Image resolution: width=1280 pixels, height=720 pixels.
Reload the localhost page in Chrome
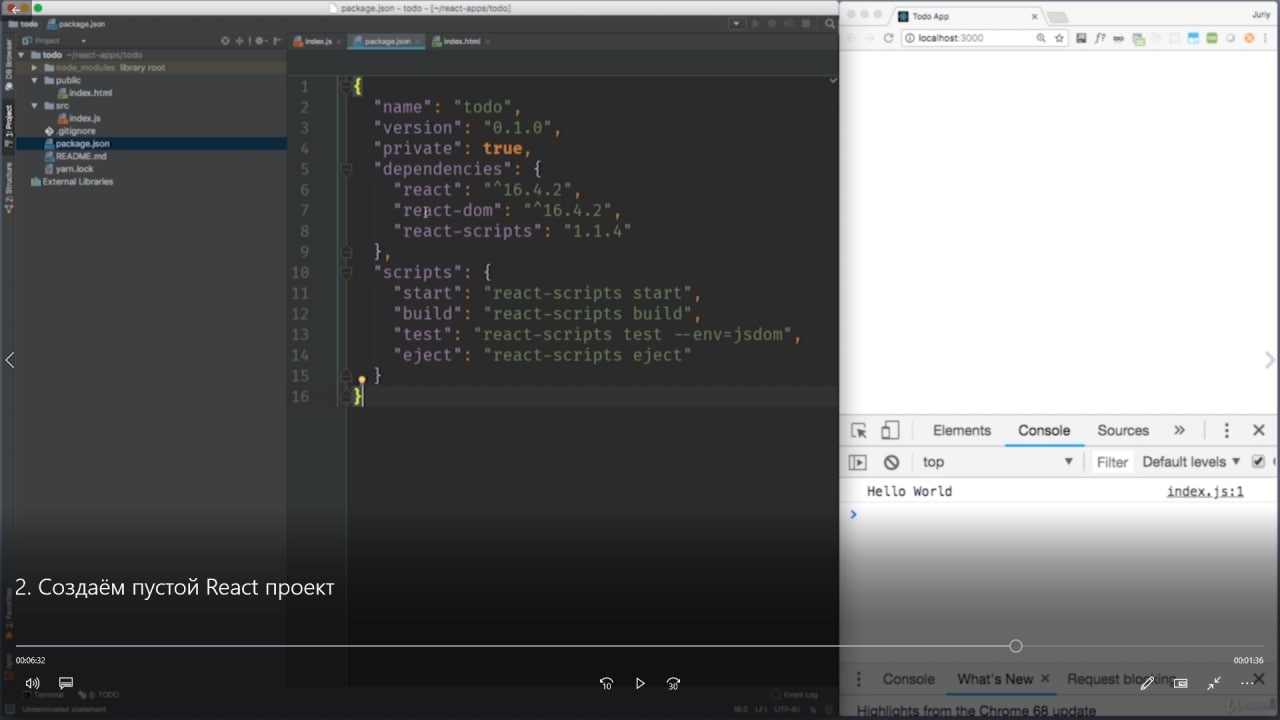pyautogui.click(x=888, y=38)
